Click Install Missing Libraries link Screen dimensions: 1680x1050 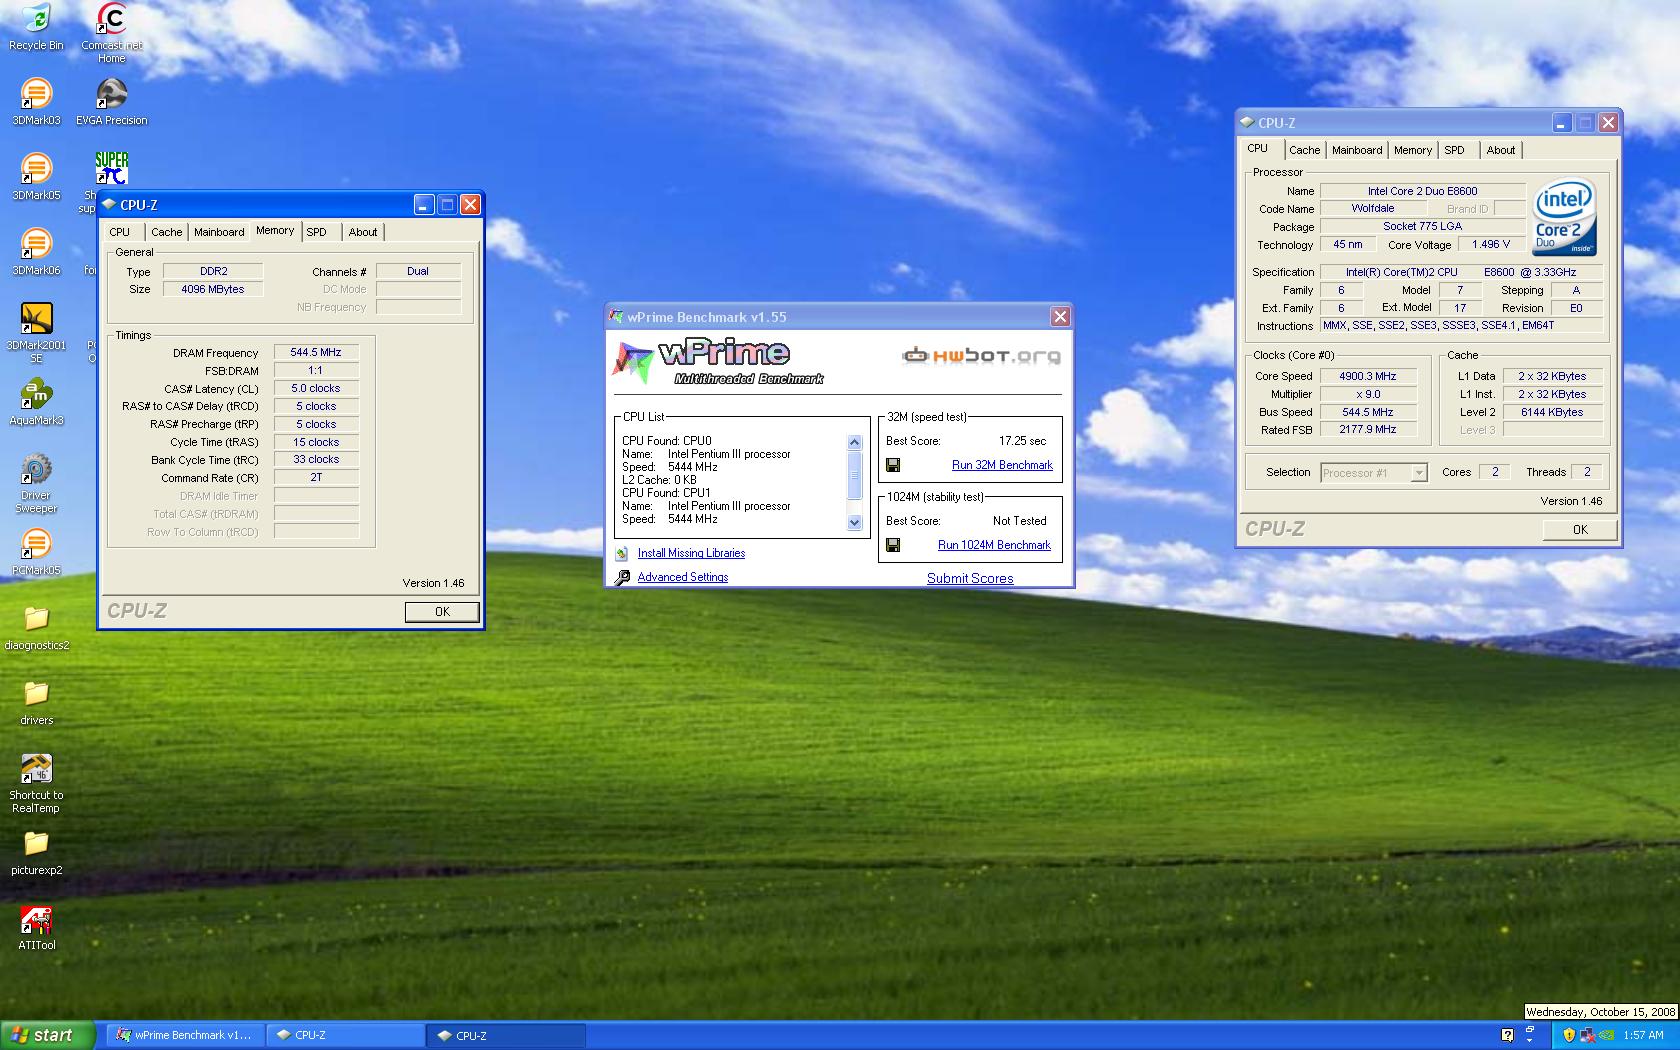(x=691, y=553)
